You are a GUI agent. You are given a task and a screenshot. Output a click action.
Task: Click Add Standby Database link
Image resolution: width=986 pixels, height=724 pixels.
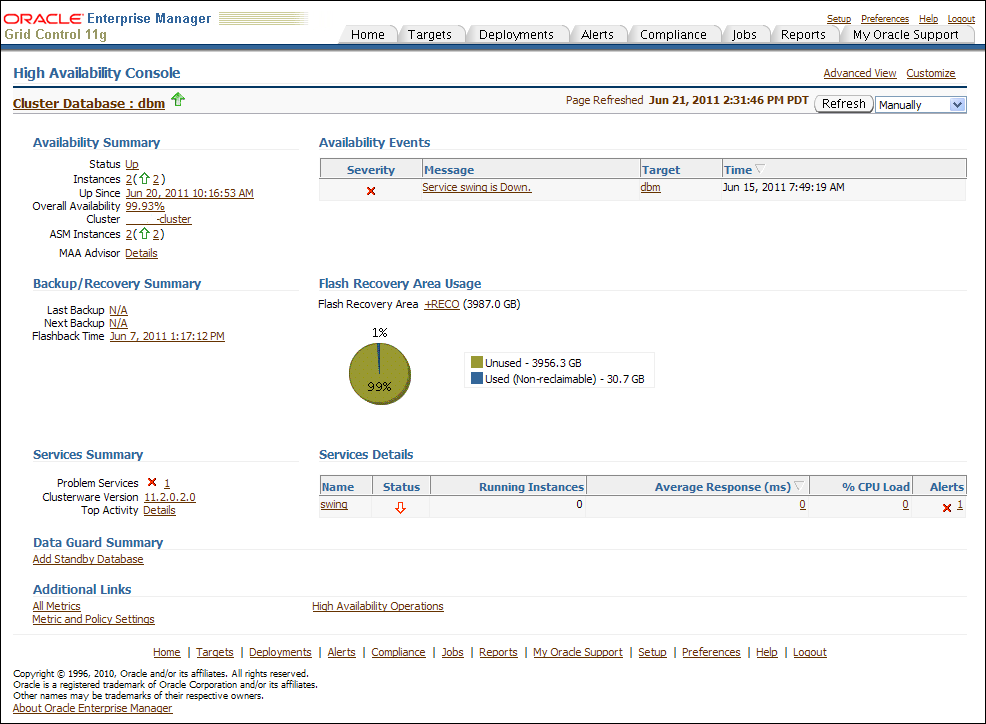88,559
